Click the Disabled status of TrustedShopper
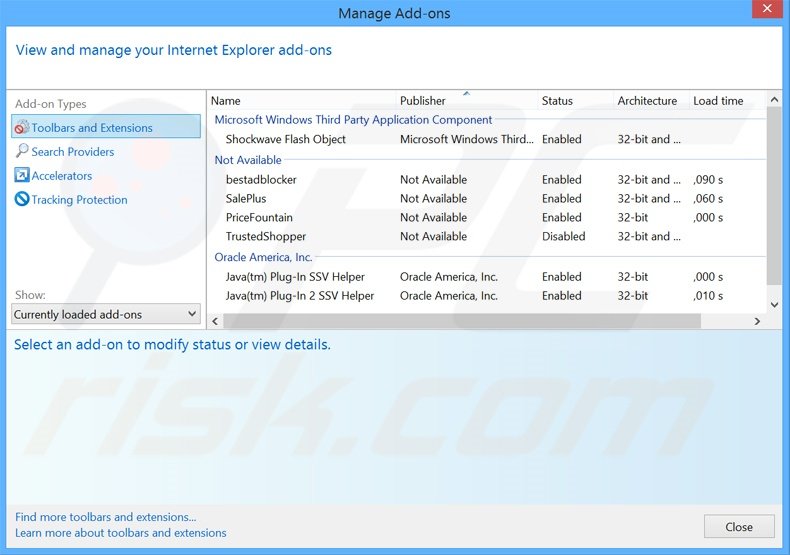The height and width of the screenshot is (555, 790). pyautogui.click(x=563, y=237)
